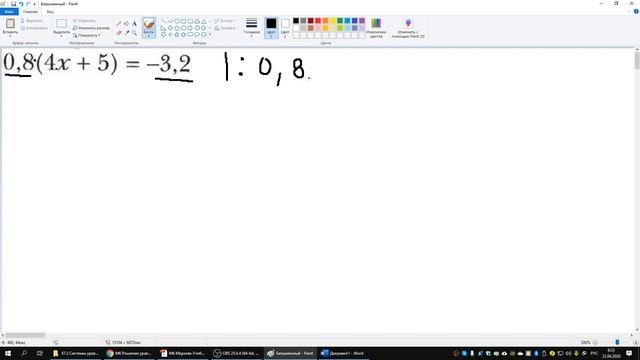Select the Right arrow shape
640x360 pixels.
[190, 28]
